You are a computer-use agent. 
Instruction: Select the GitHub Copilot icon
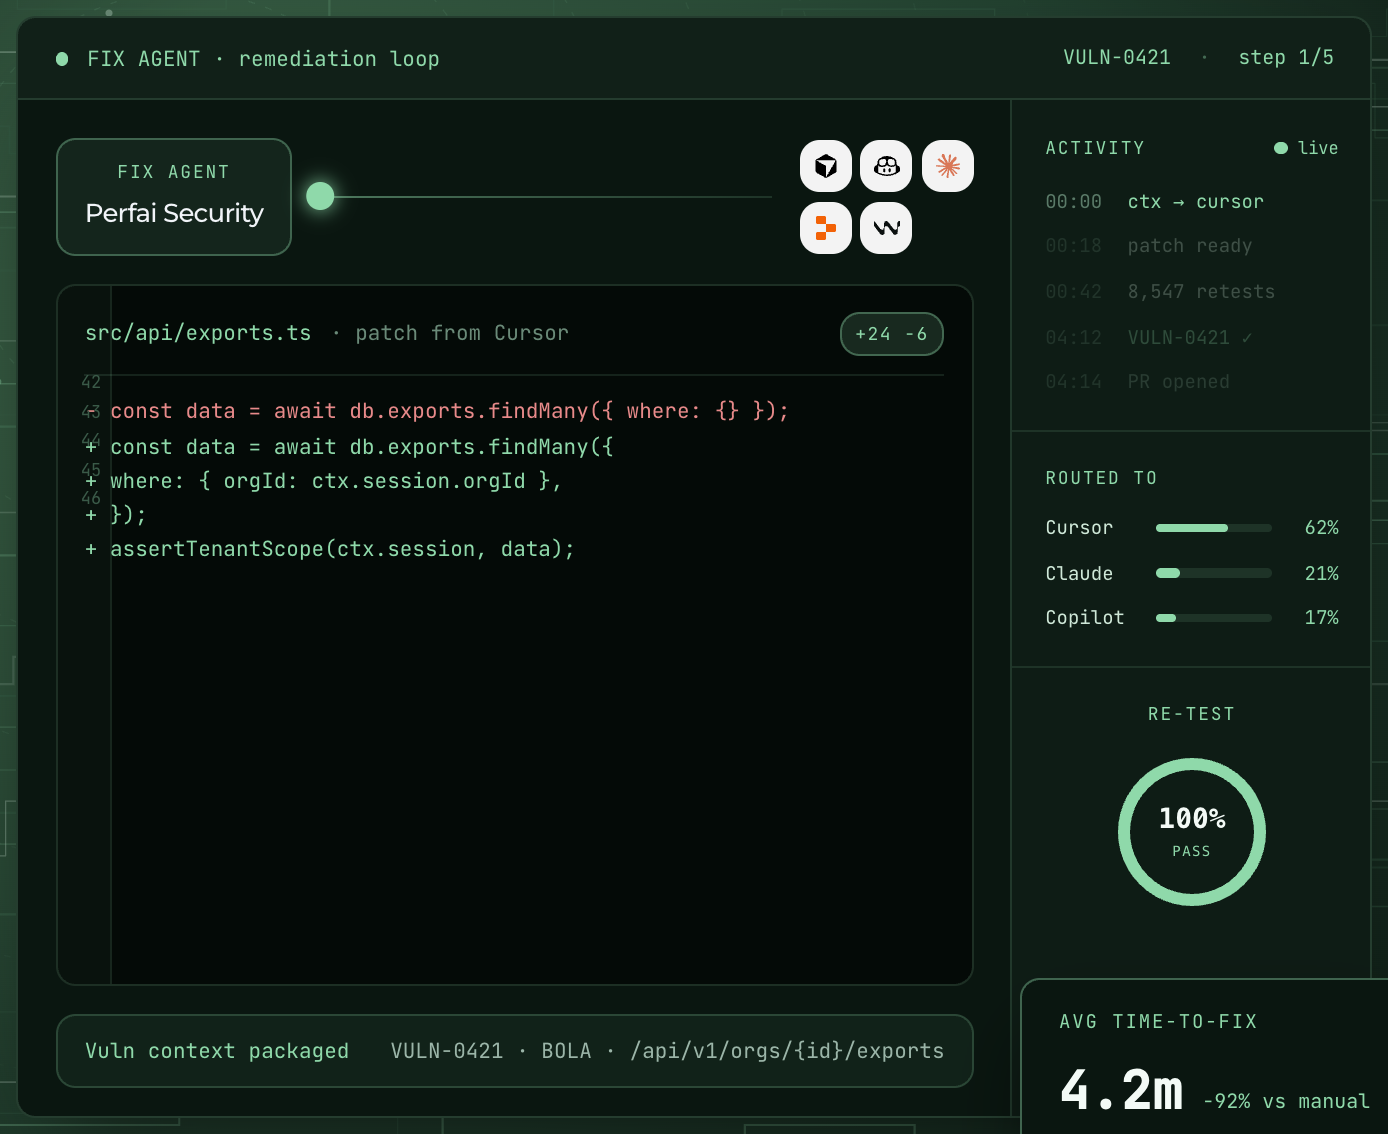[x=886, y=166]
